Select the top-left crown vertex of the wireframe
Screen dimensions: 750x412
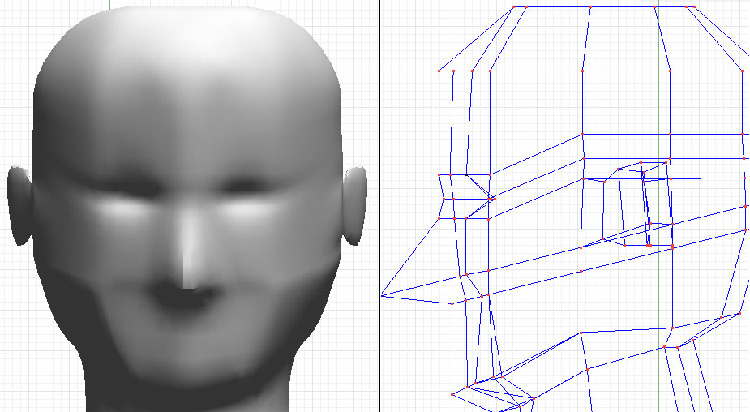point(514,6)
